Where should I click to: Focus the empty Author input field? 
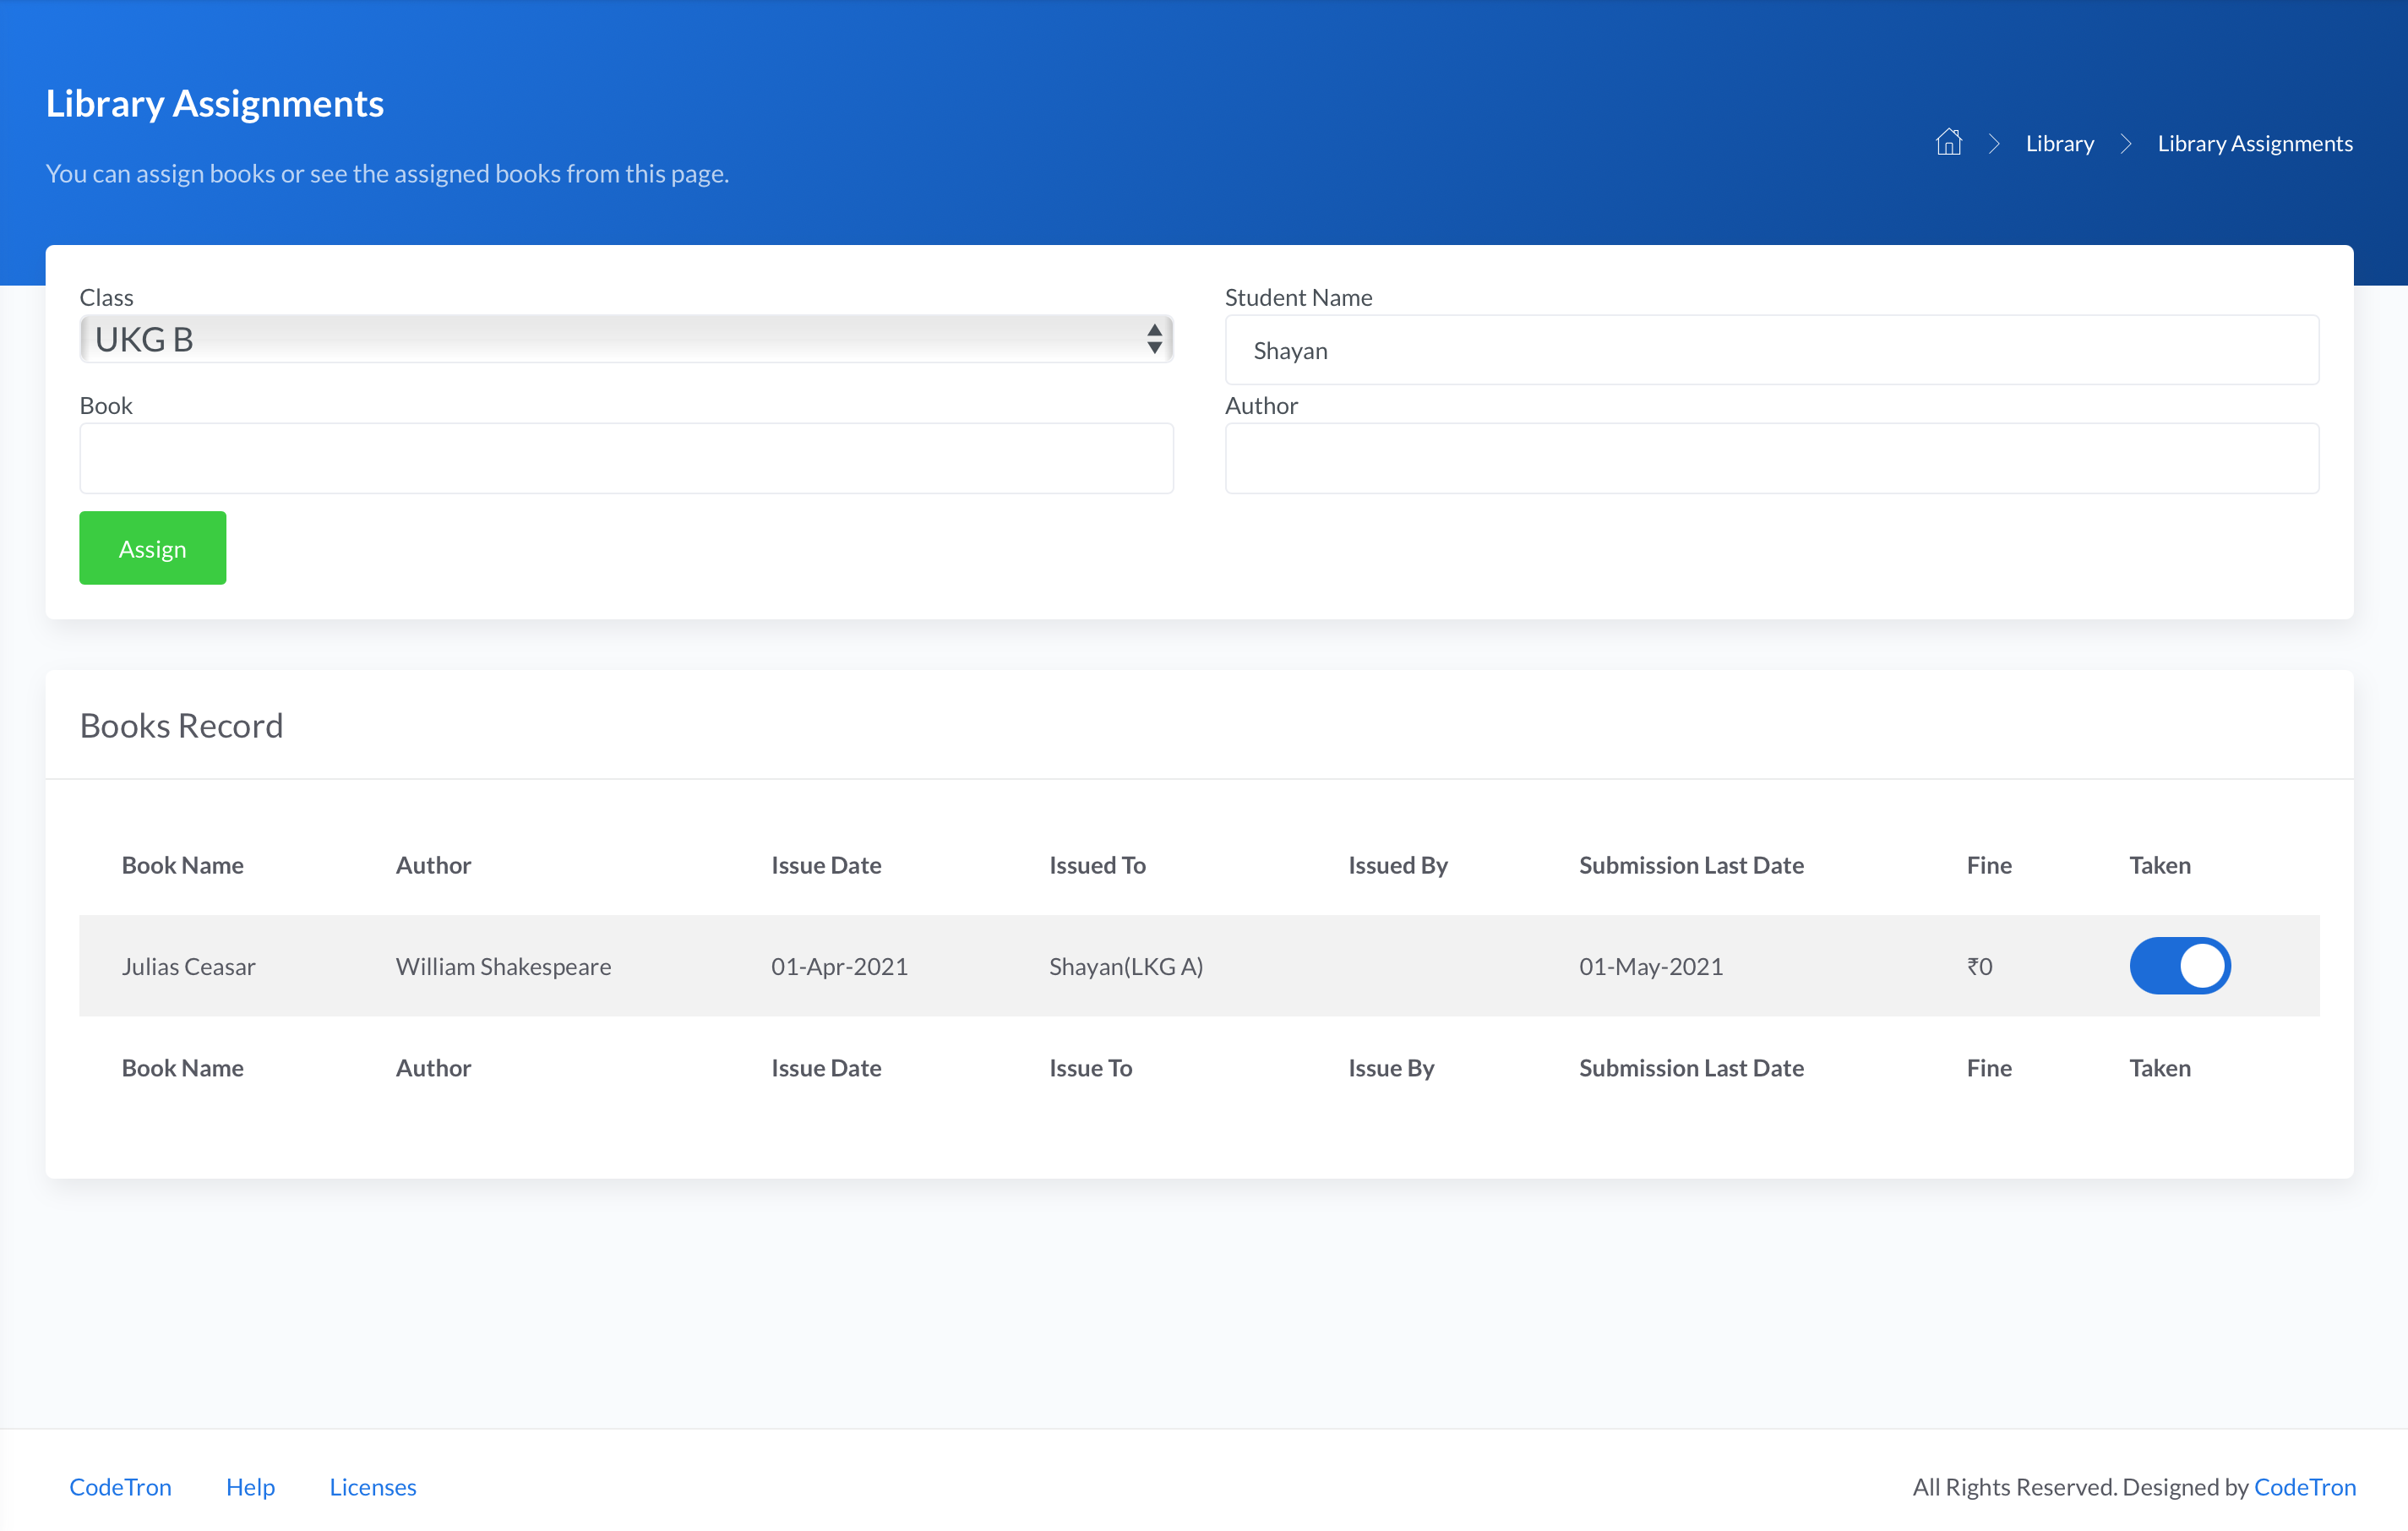[x=1771, y=458]
